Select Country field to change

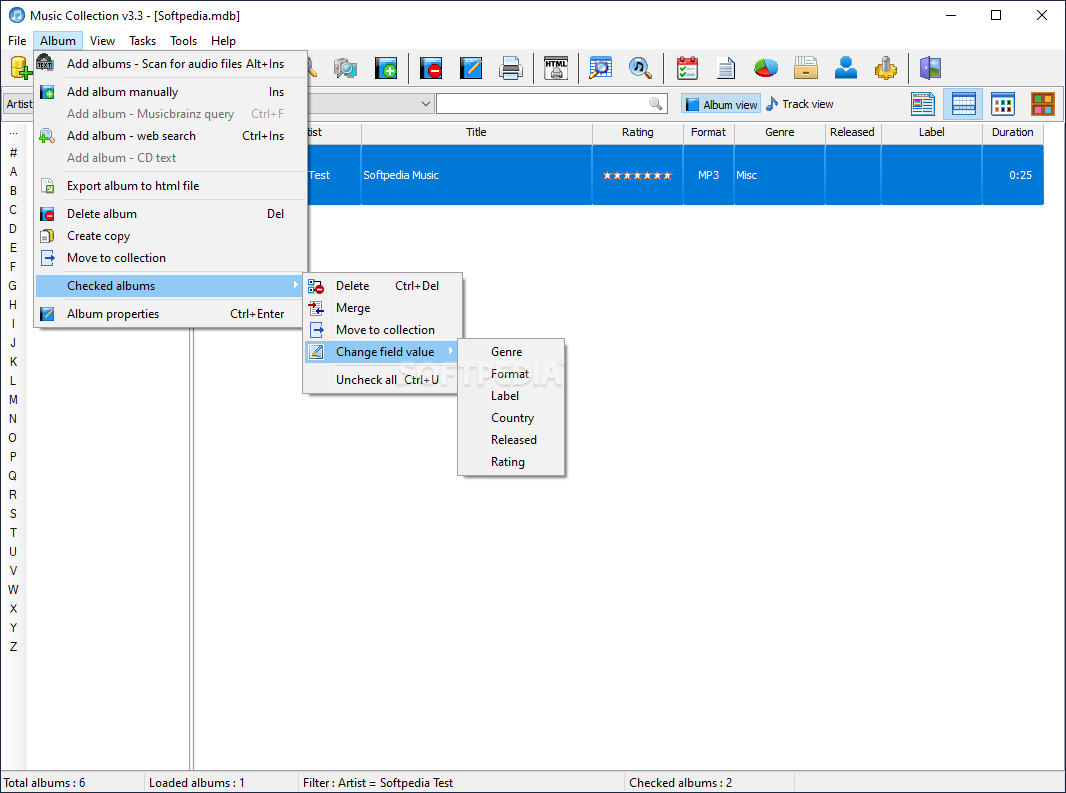click(x=511, y=418)
